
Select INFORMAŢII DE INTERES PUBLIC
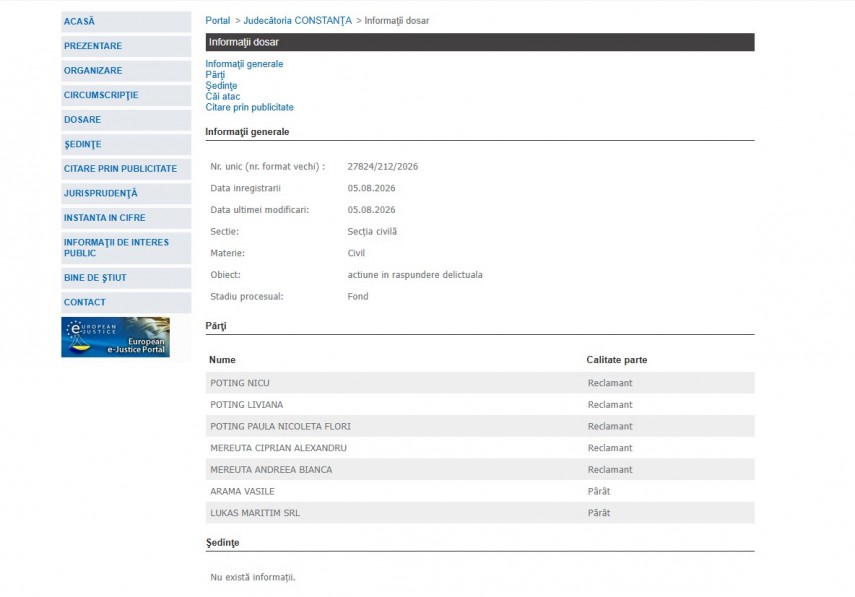click(126, 248)
